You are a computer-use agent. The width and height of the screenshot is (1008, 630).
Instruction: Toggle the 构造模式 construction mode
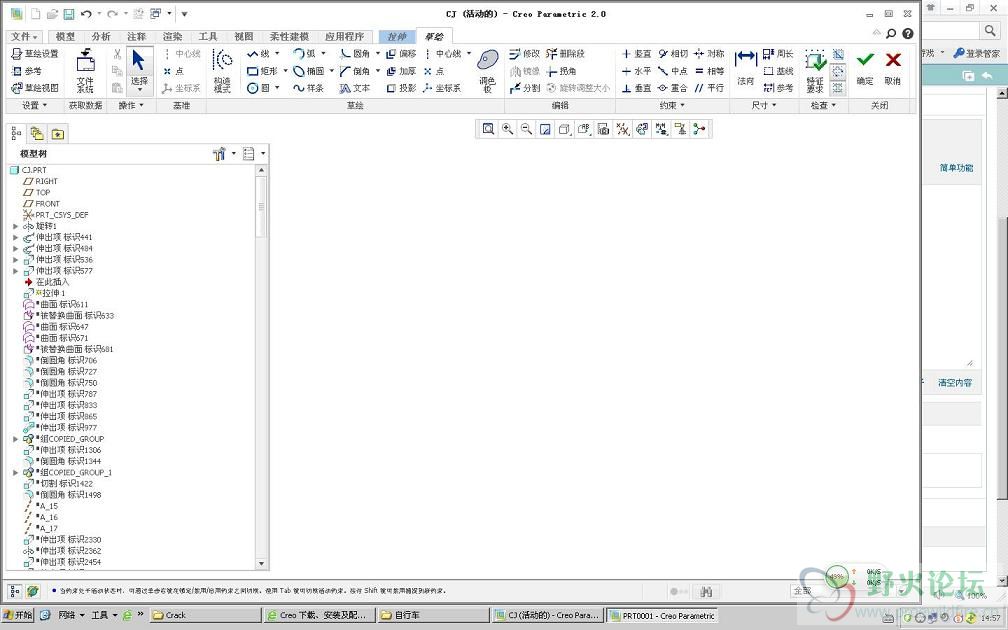pos(222,71)
